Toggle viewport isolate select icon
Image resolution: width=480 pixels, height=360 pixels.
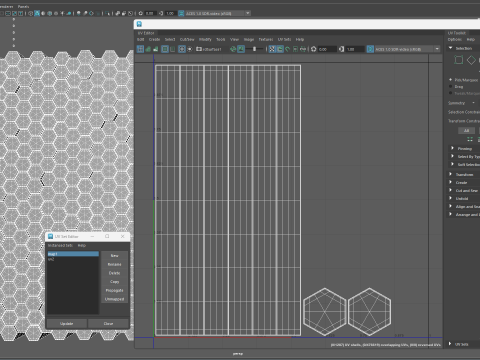click(x=107, y=13)
